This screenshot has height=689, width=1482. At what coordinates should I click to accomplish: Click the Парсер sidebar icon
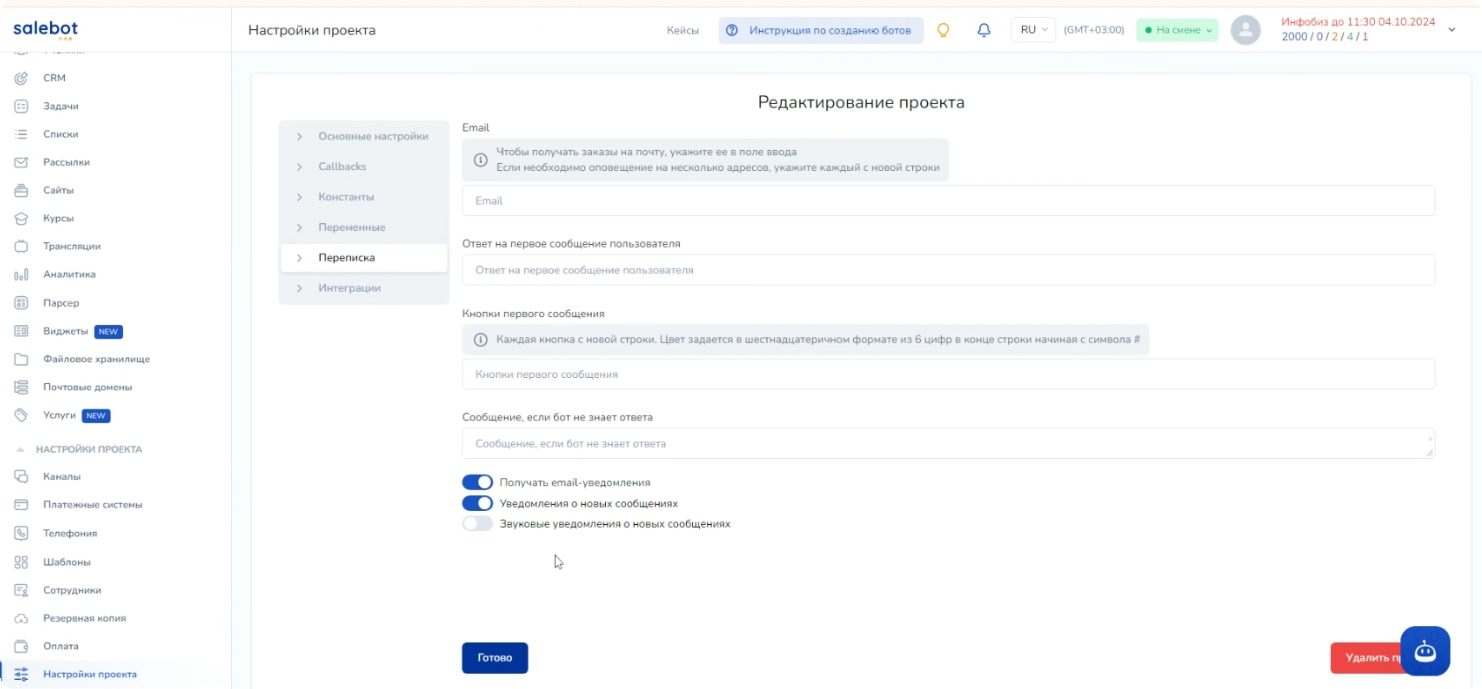pyautogui.click(x=21, y=303)
